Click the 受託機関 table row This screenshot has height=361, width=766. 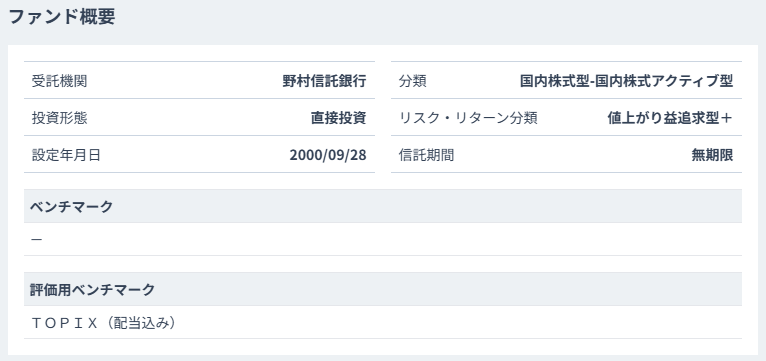point(199,81)
